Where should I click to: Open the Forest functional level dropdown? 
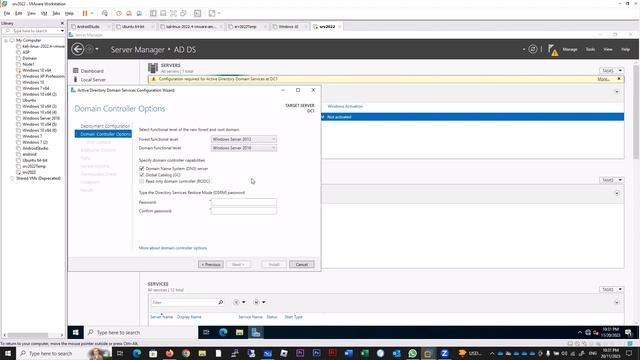click(244, 139)
